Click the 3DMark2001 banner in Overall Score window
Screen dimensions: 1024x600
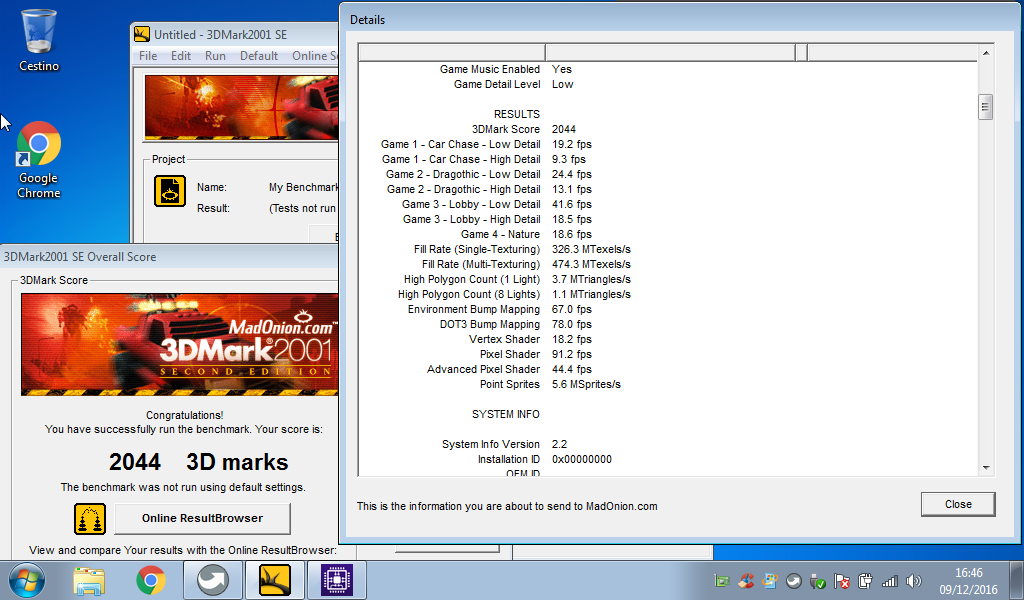click(x=180, y=344)
